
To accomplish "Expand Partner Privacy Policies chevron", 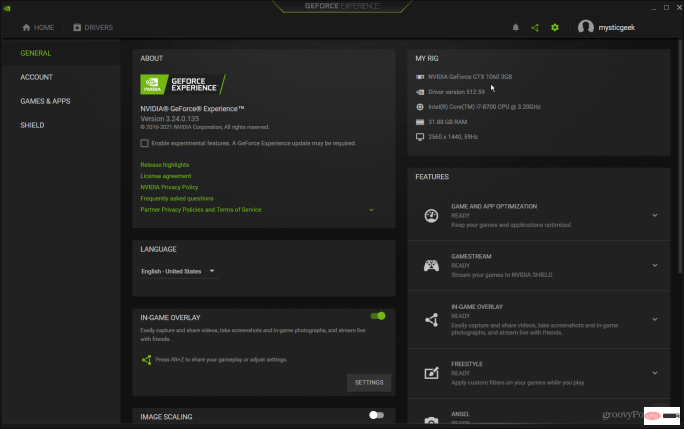I will [x=371, y=210].
